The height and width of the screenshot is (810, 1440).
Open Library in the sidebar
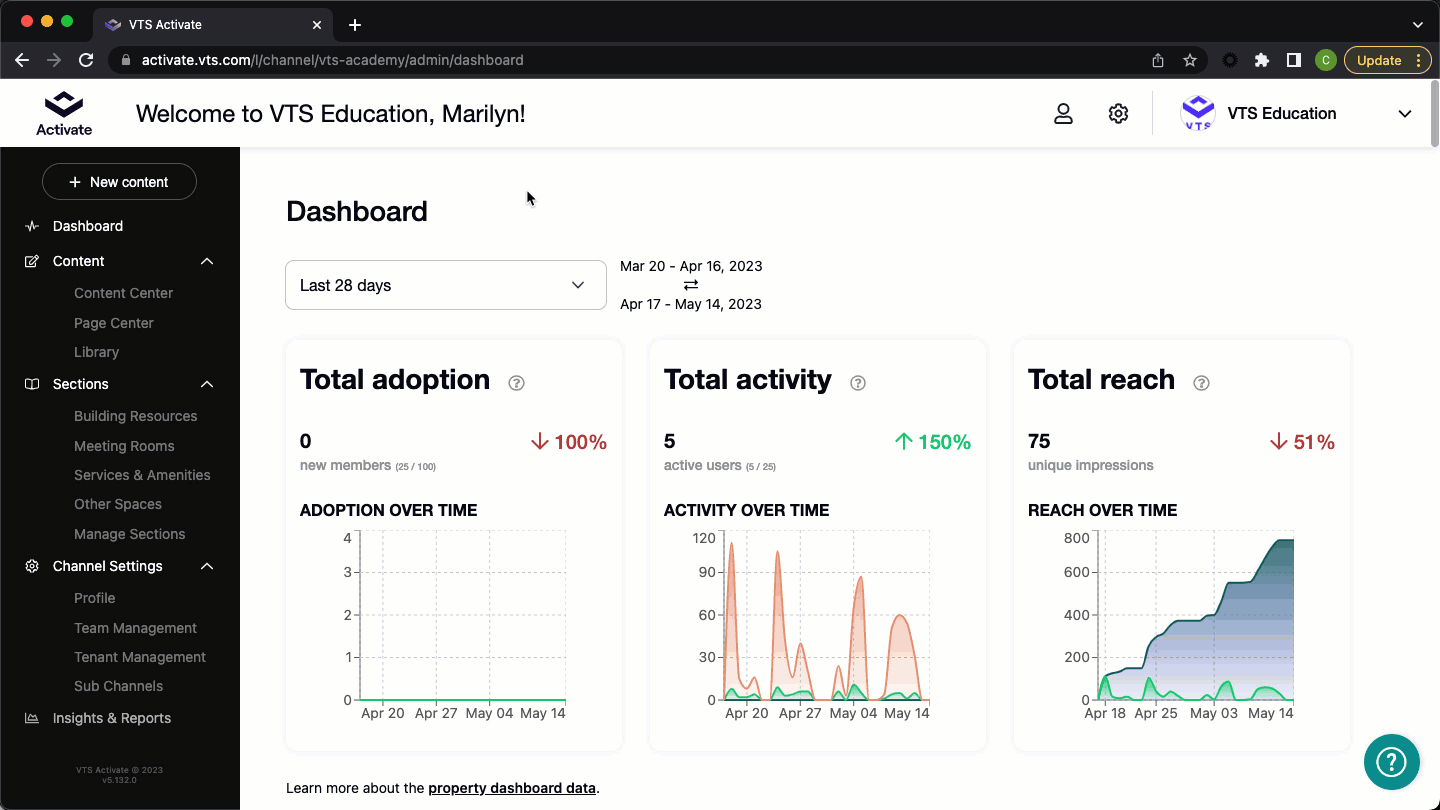(96, 352)
